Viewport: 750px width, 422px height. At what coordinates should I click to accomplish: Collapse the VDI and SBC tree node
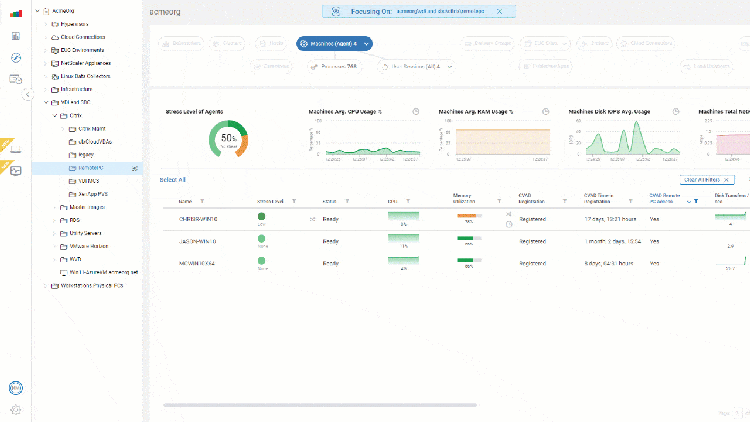[x=46, y=102]
